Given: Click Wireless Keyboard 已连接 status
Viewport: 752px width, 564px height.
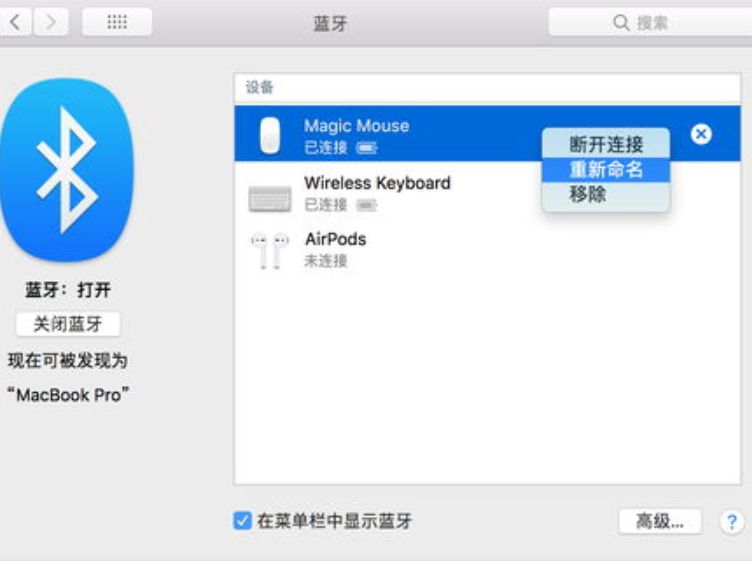Looking at the screenshot, I should (326, 205).
